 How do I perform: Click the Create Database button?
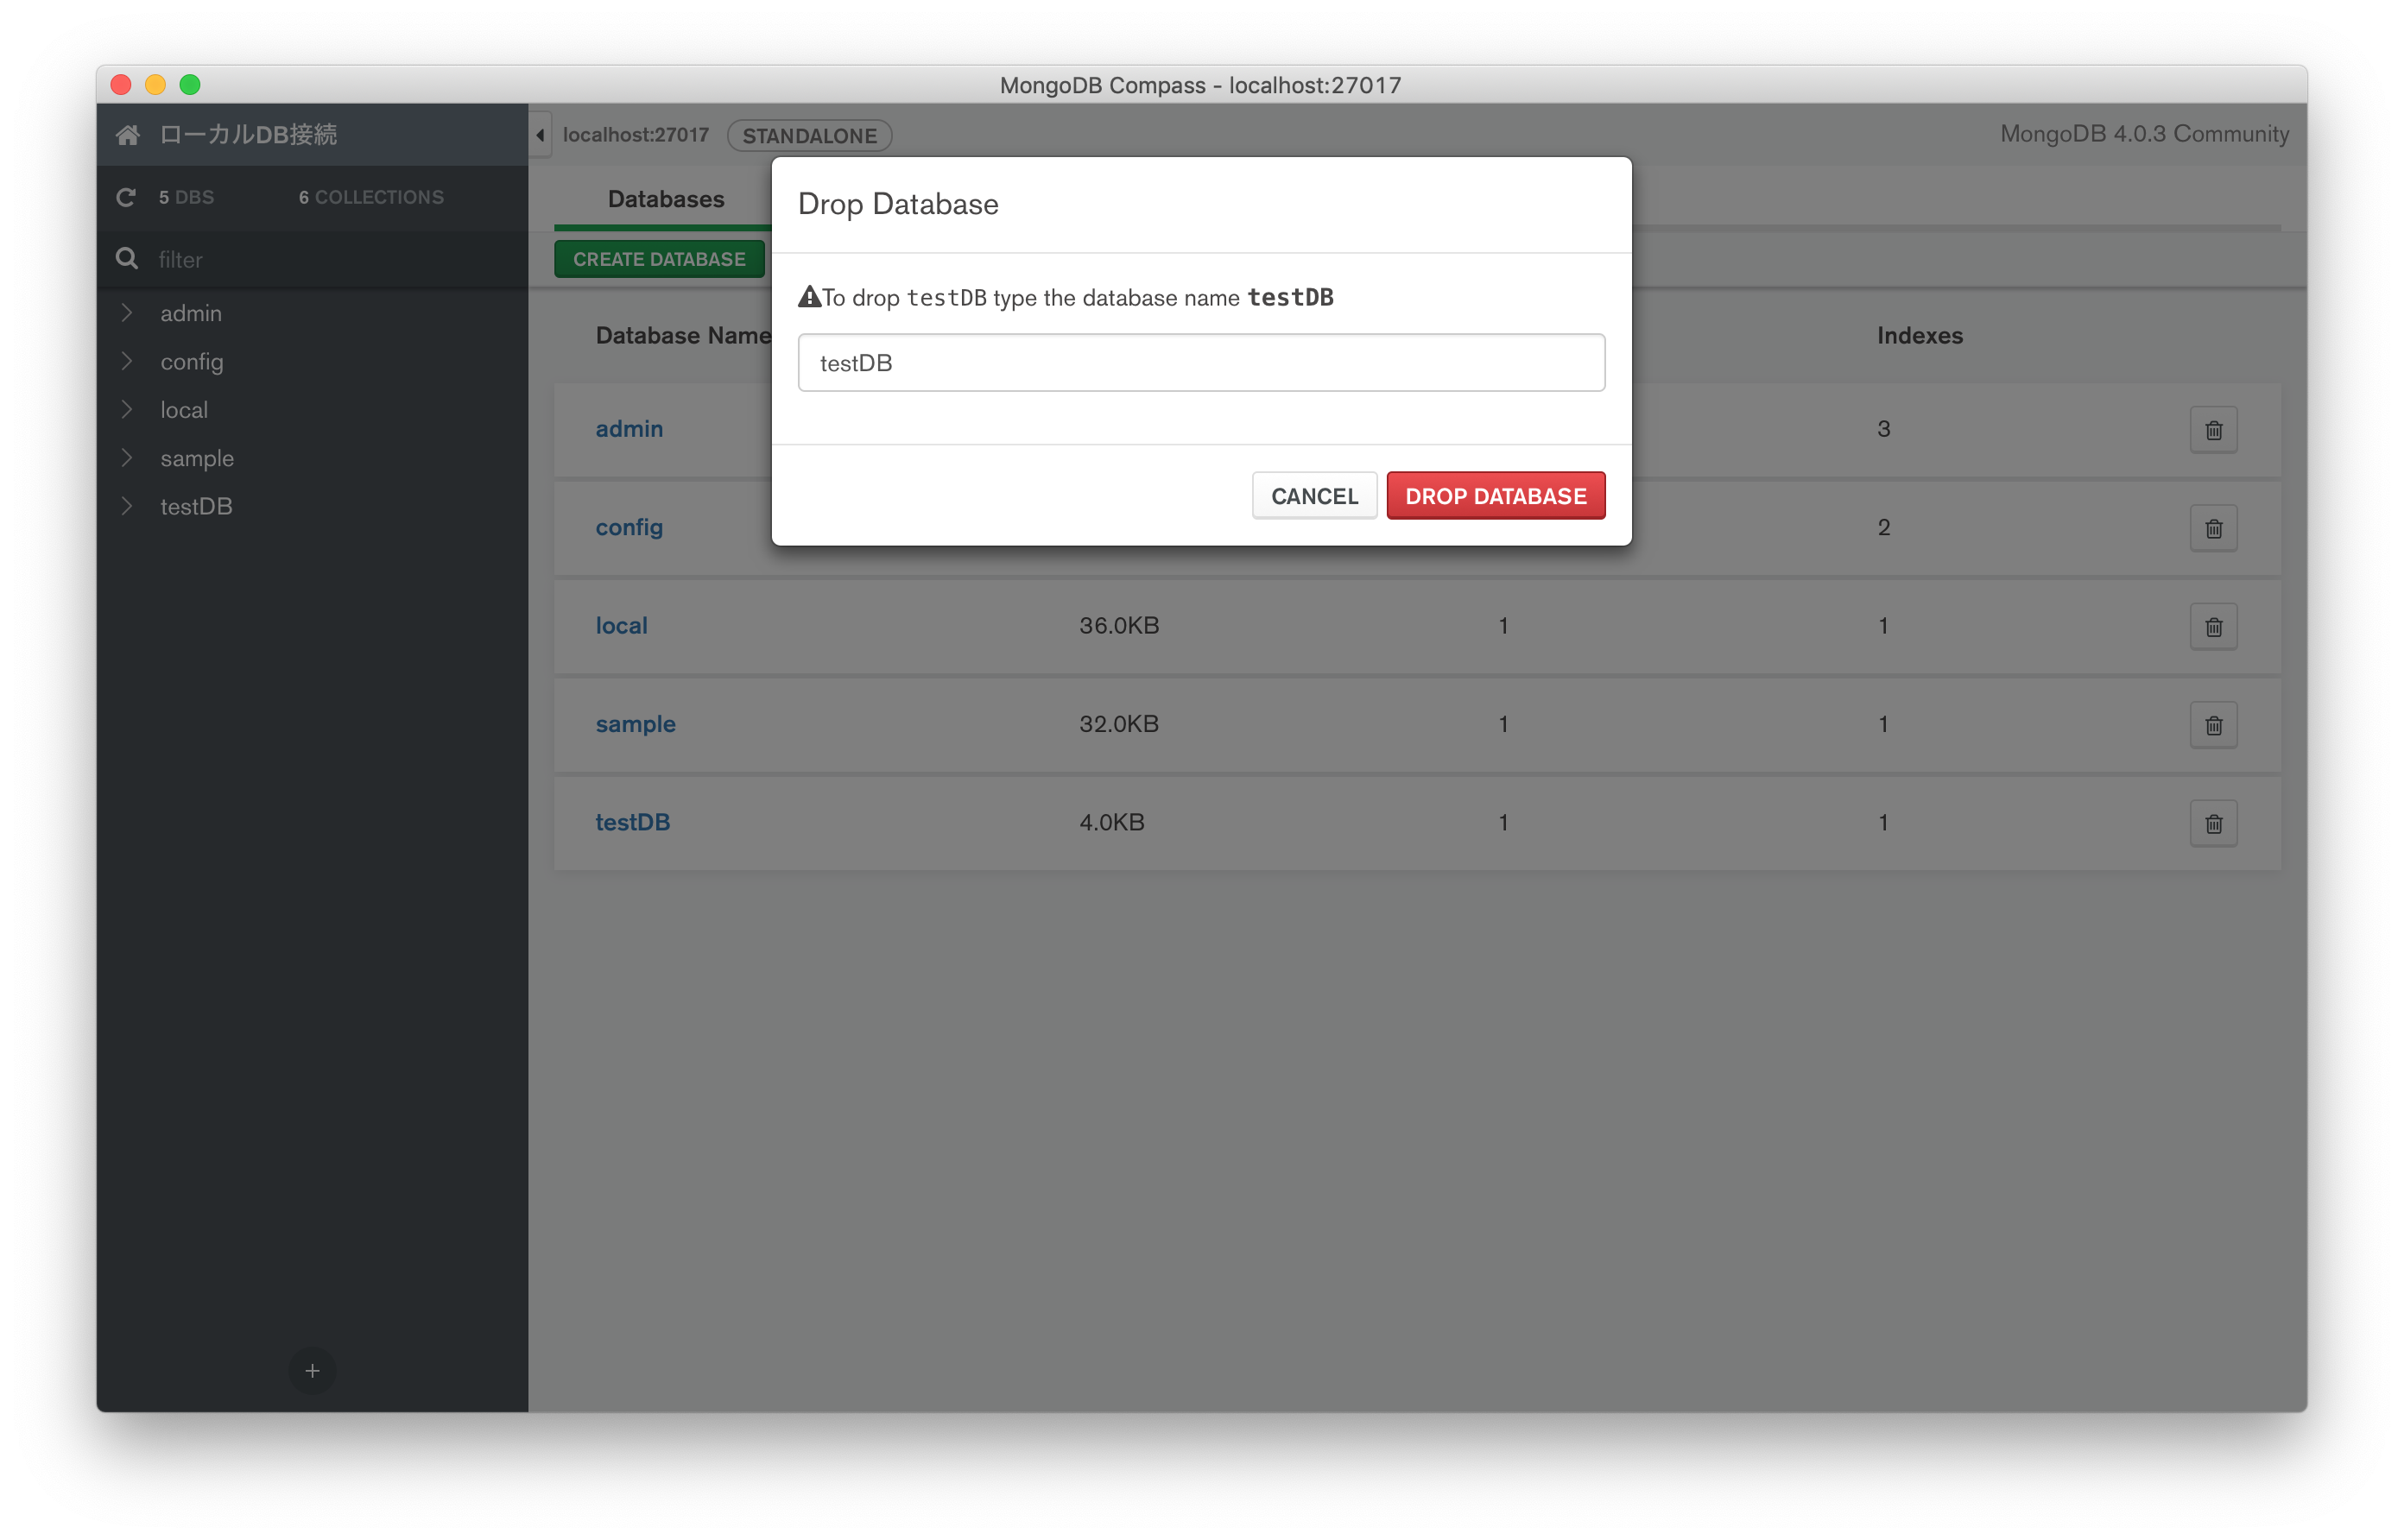659,259
